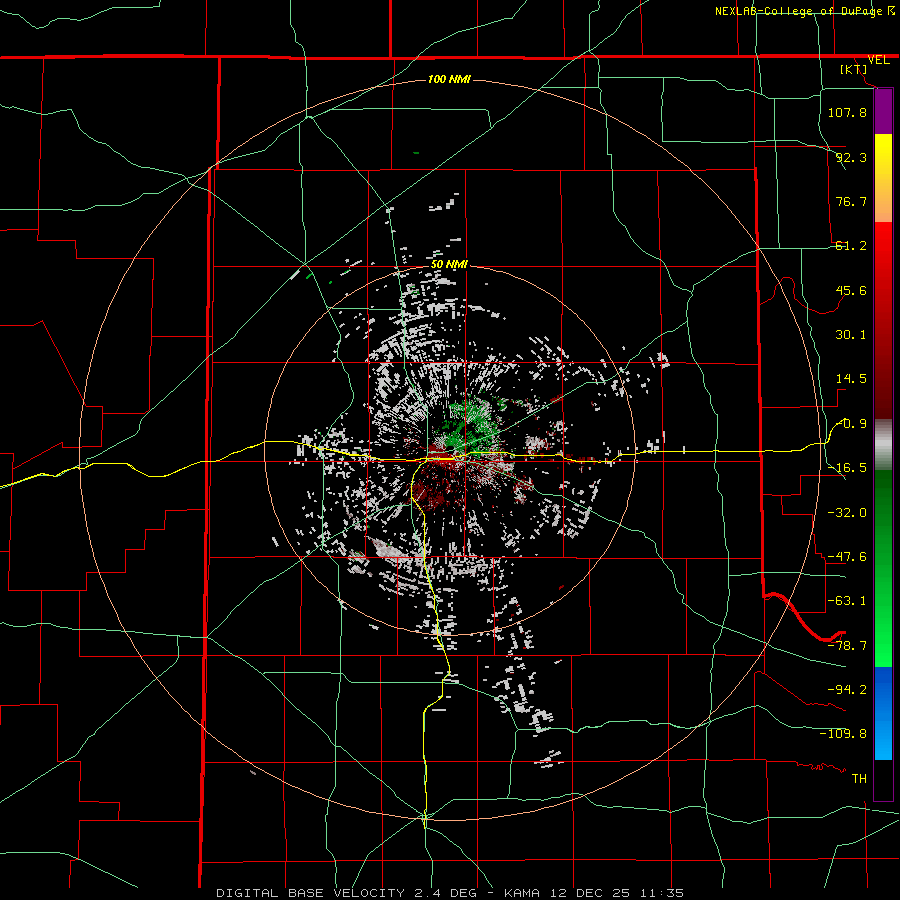The height and width of the screenshot is (900, 900).
Task: Pick the gray segment of the color bar
Action: click(x=883, y=445)
